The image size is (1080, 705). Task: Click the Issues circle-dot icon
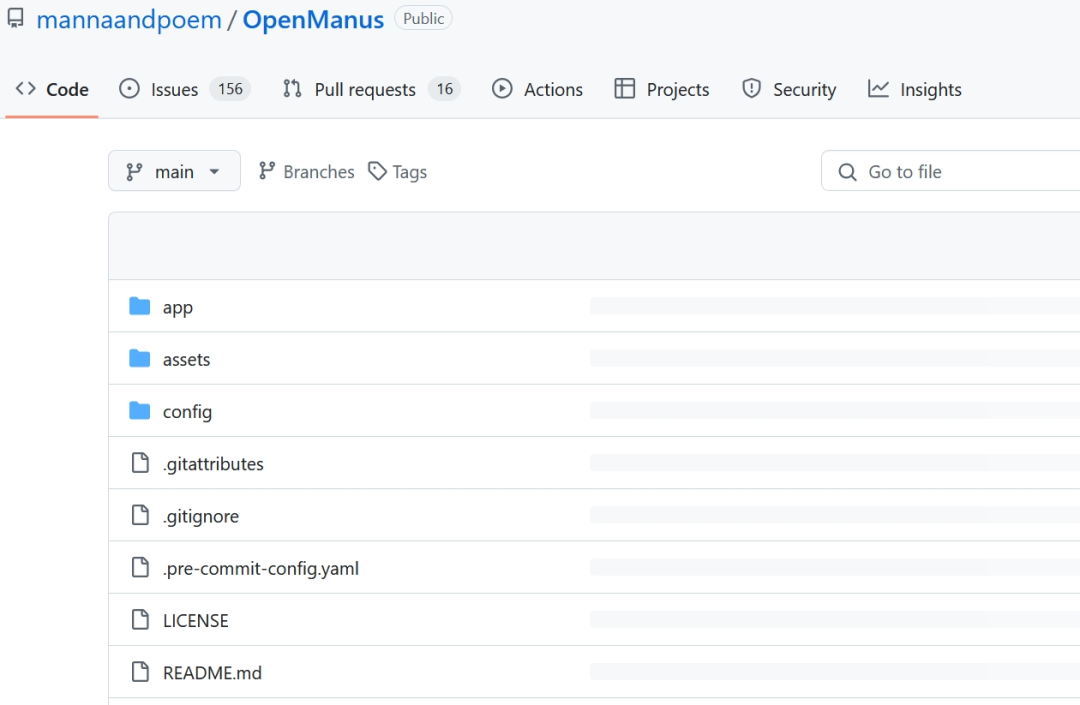(129, 89)
